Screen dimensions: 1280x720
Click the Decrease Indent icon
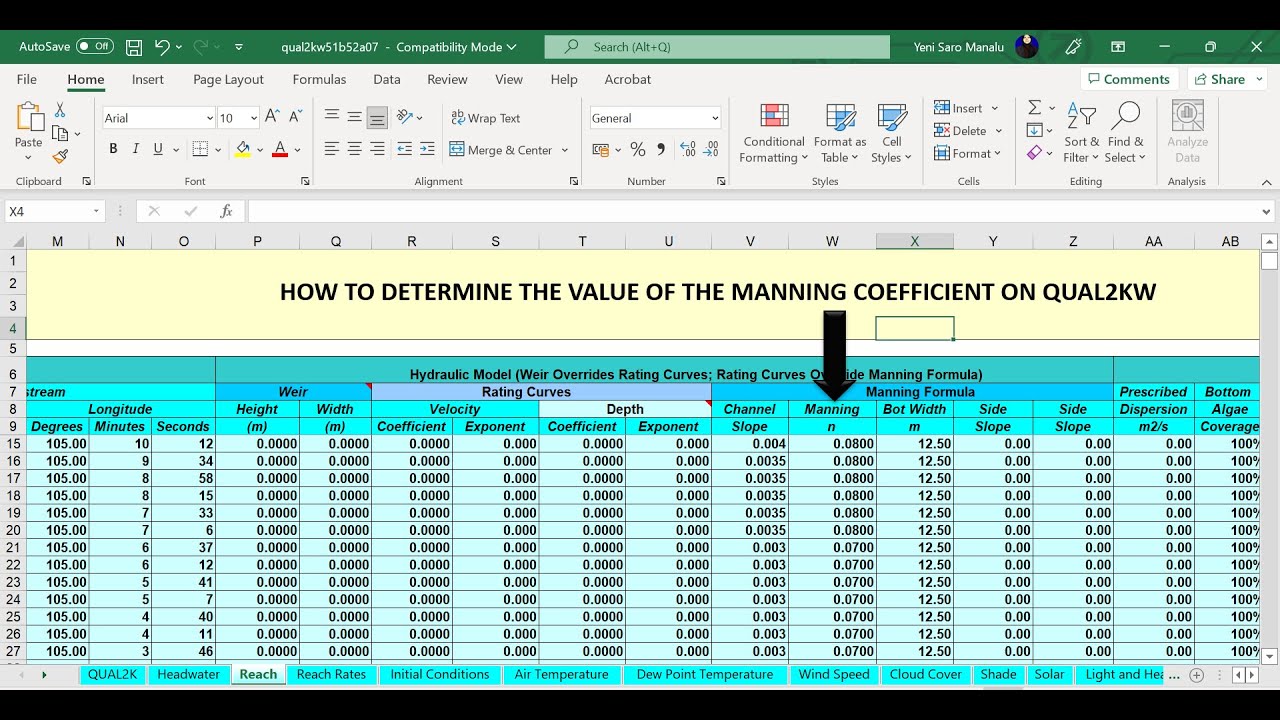[x=404, y=149]
